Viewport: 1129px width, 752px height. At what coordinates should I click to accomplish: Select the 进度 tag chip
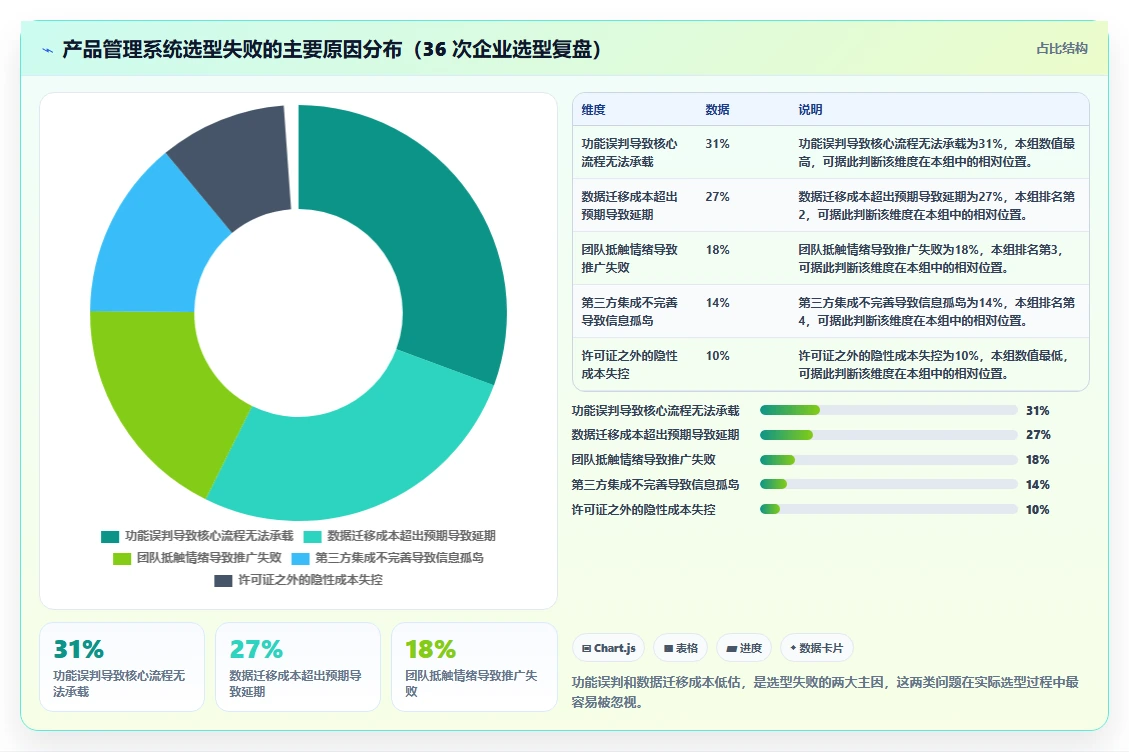744,648
